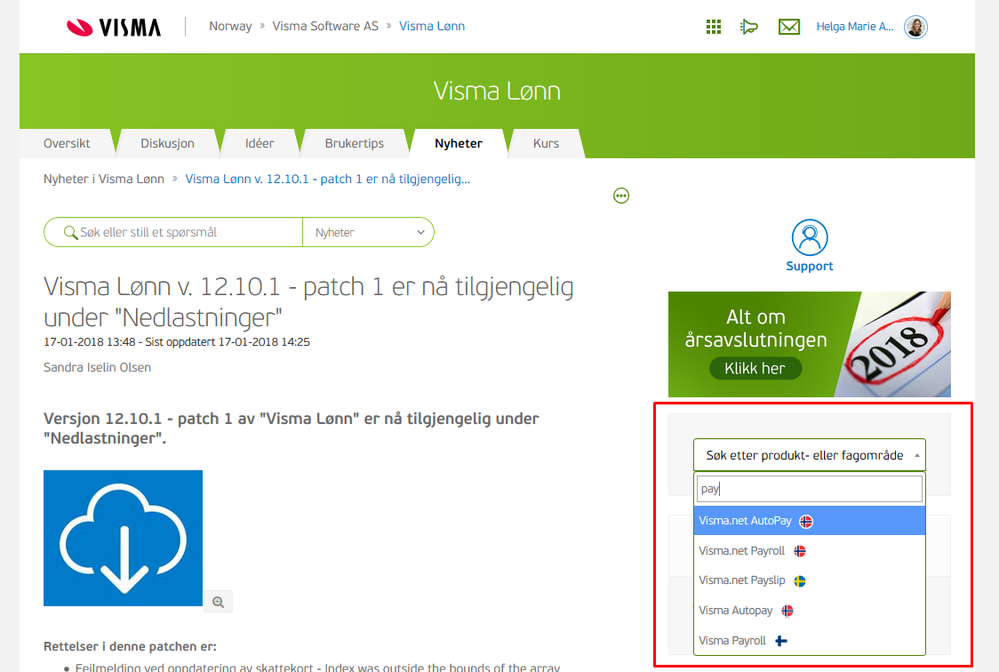Click the cloud download image

click(x=123, y=538)
